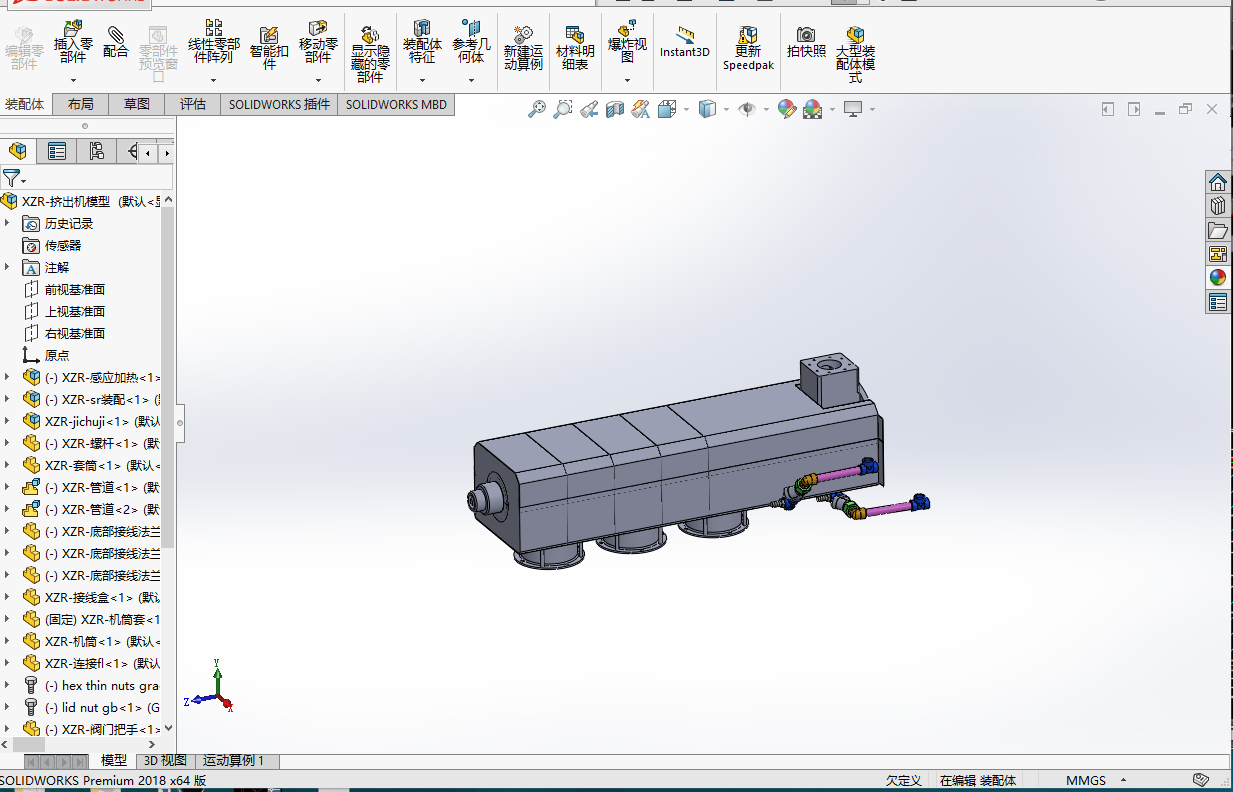The width and height of the screenshot is (1233, 792).
Task: Open the SOLIDWORKS MBD tab
Action: tap(397, 104)
